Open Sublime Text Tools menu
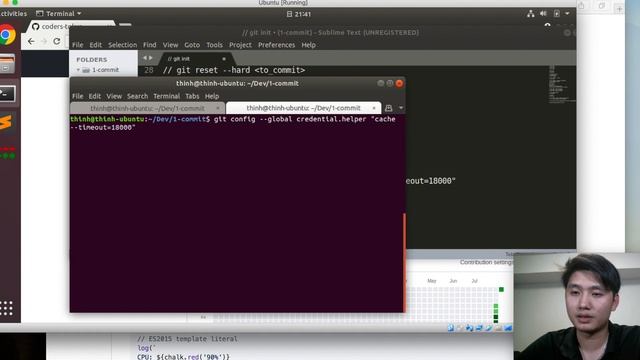The image size is (640, 360). [x=214, y=45]
